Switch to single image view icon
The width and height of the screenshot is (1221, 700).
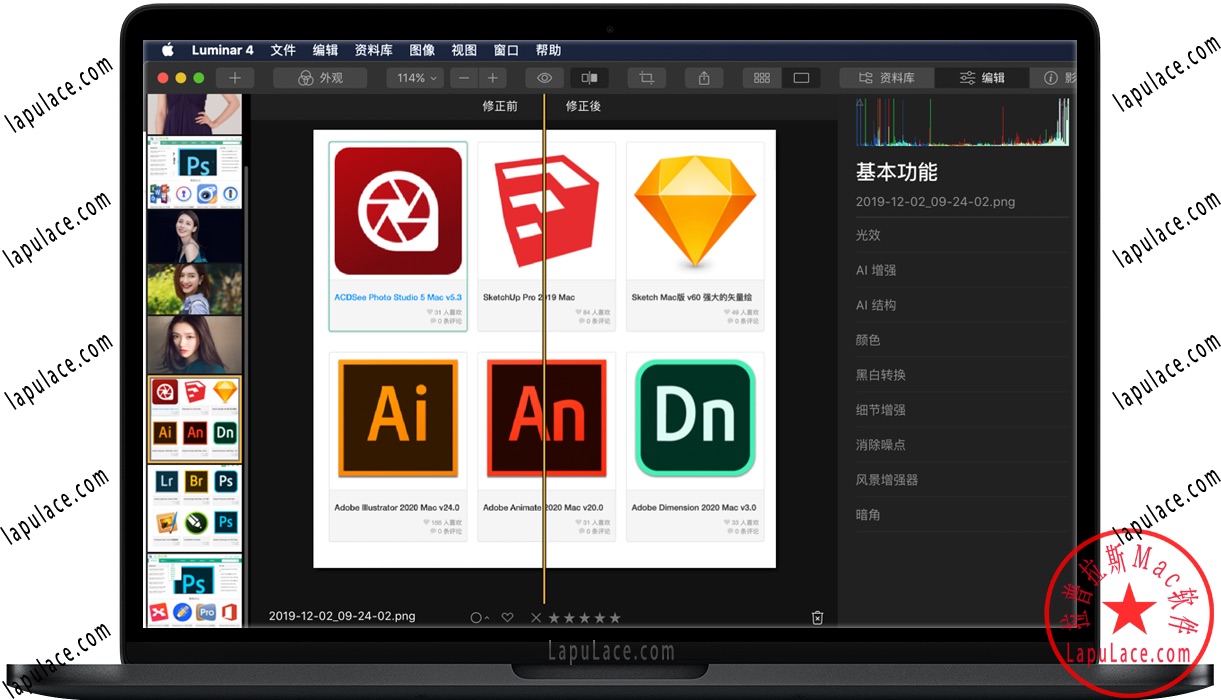(803, 77)
